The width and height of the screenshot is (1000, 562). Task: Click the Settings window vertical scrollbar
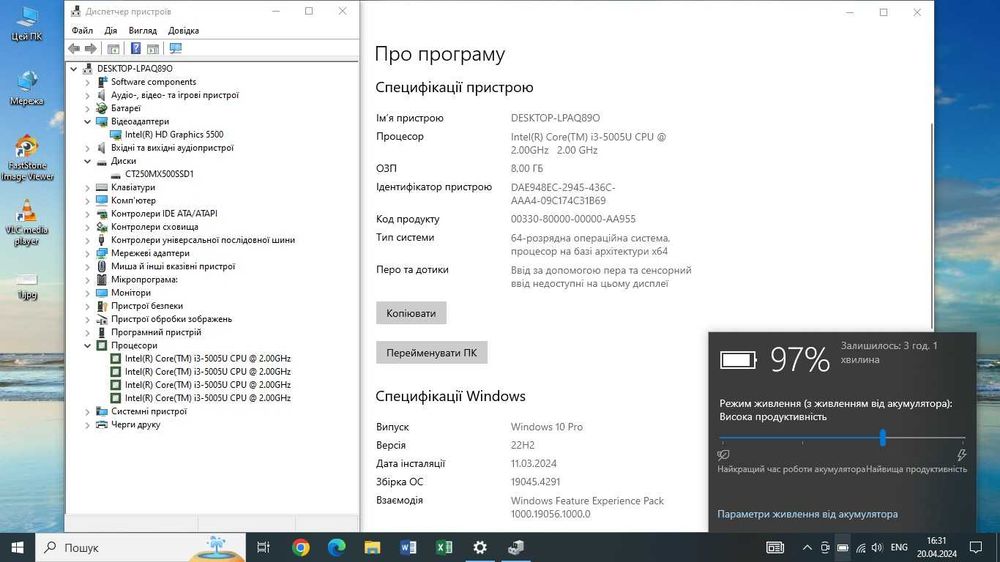[x=932, y=226]
